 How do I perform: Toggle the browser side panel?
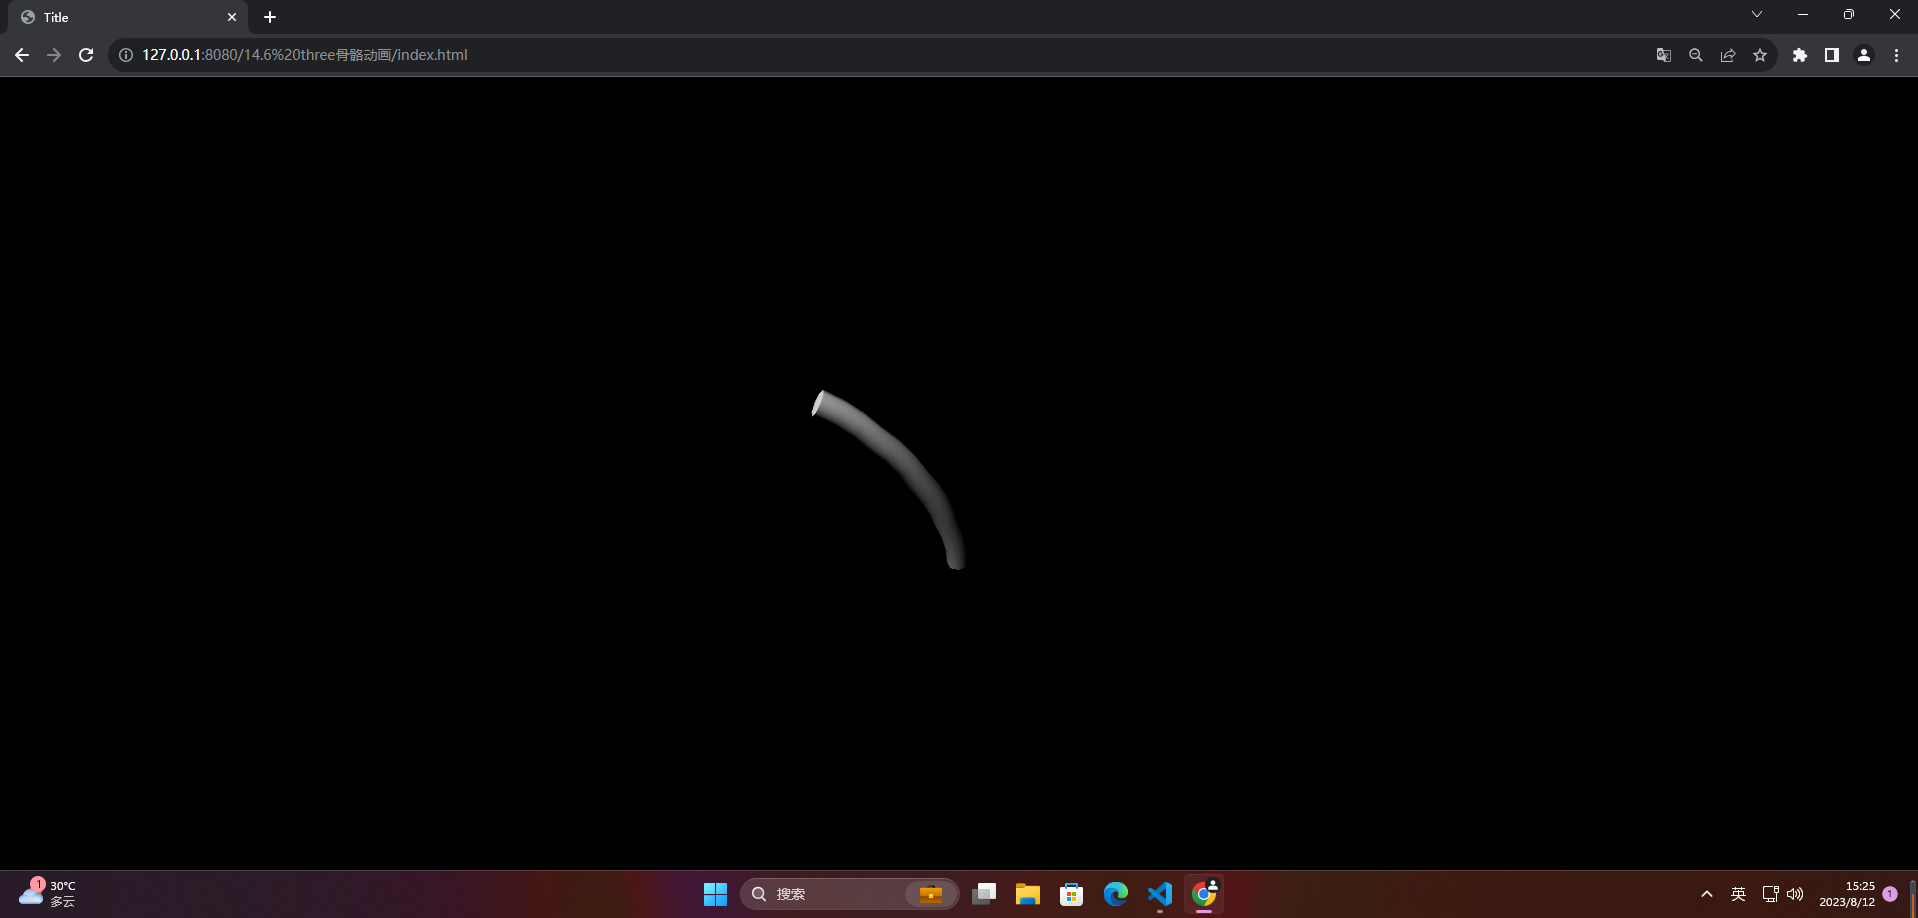tap(1832, 55)
